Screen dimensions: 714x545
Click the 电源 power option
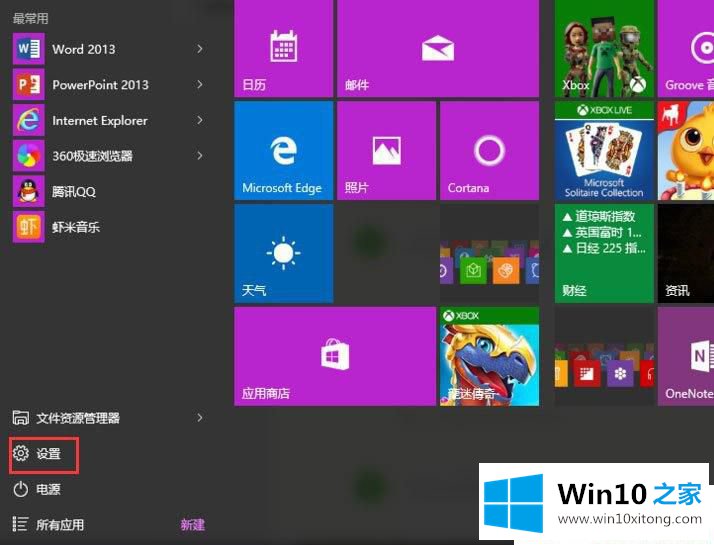click(36, 489)
